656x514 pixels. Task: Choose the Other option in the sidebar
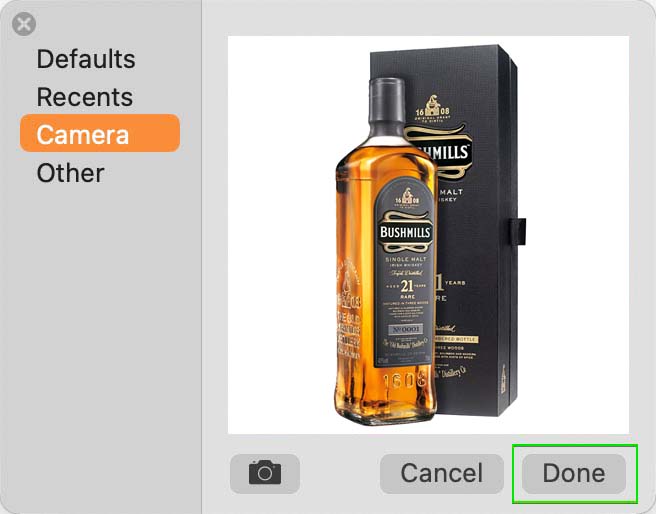click(x=70, y=173)
